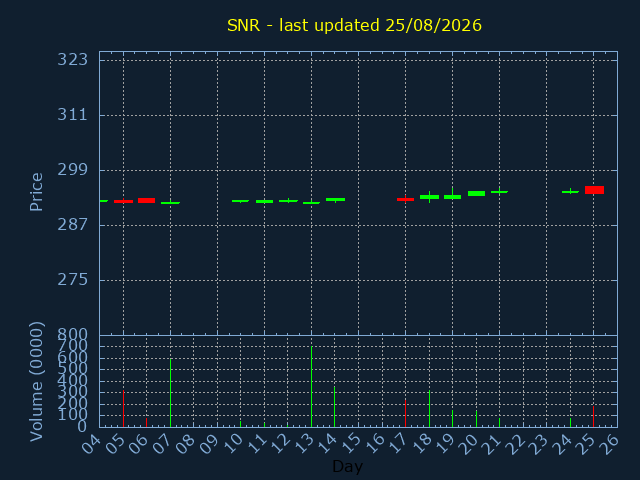This screenshot has width=640, height=480.
Task: Click the 275 price tick label
Action: 73,280
